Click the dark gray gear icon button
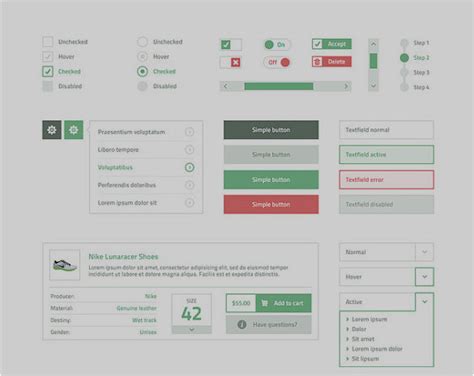This screenshot has width=474, height=376. 52,130
